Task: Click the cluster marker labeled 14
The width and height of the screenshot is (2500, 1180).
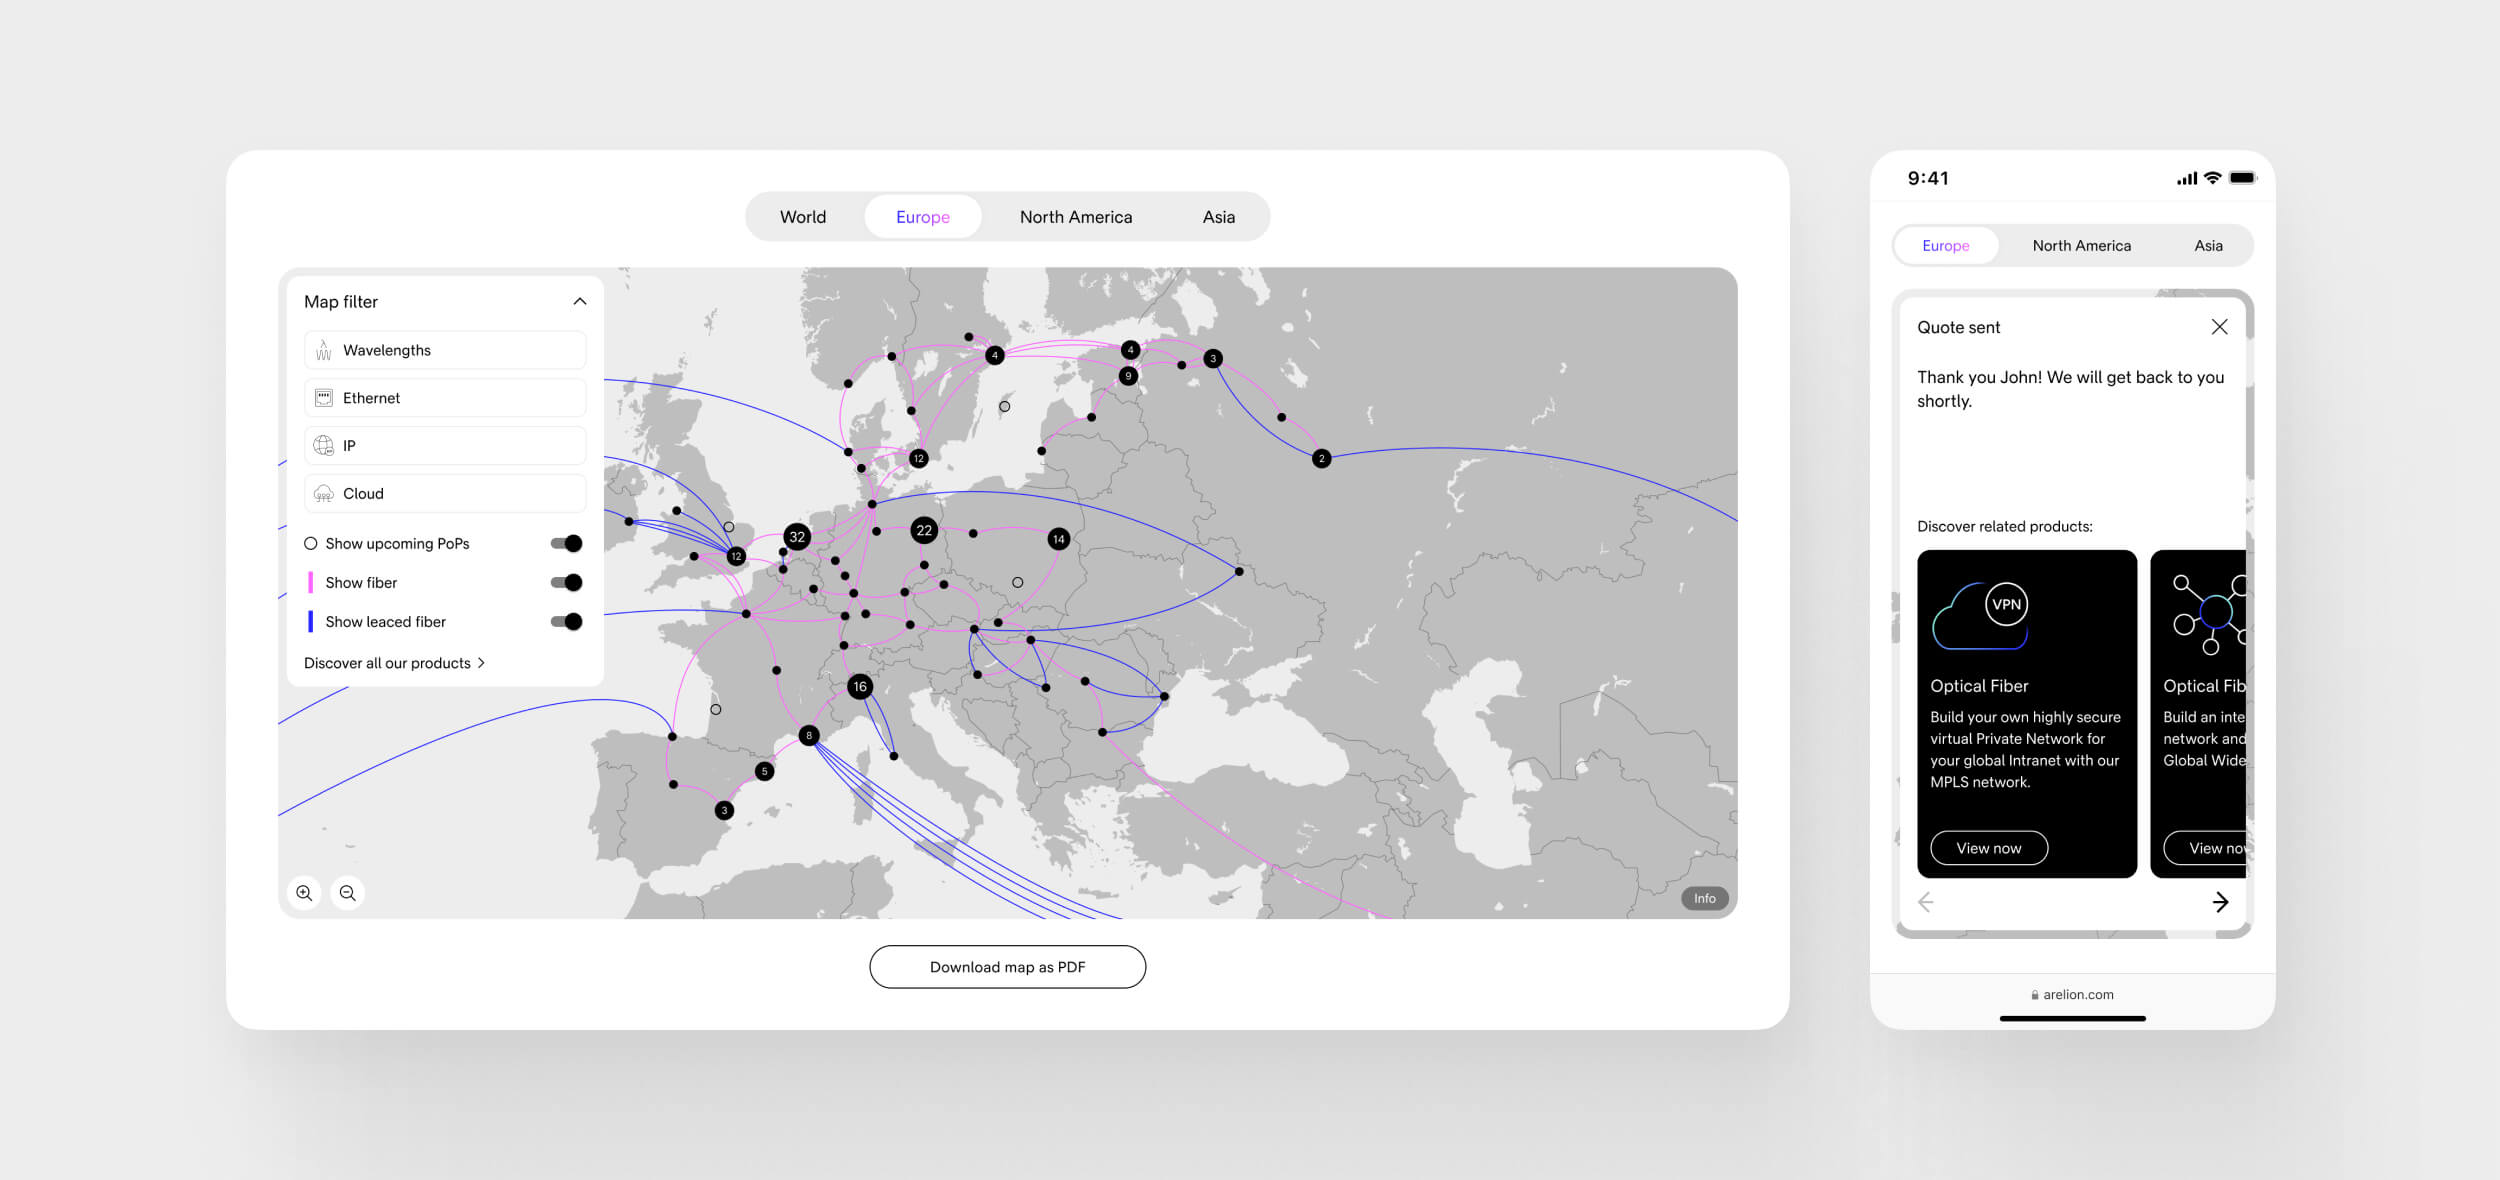Action: (1058, 539)
